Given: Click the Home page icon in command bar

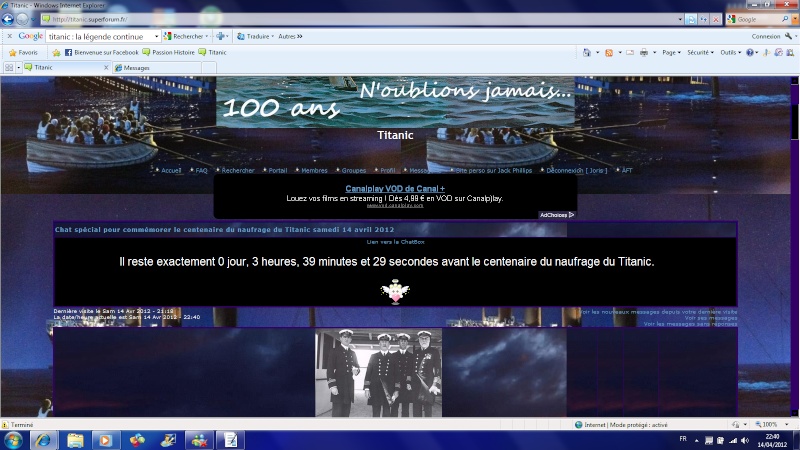Looking at the screenshot, I should coord(587,53).
